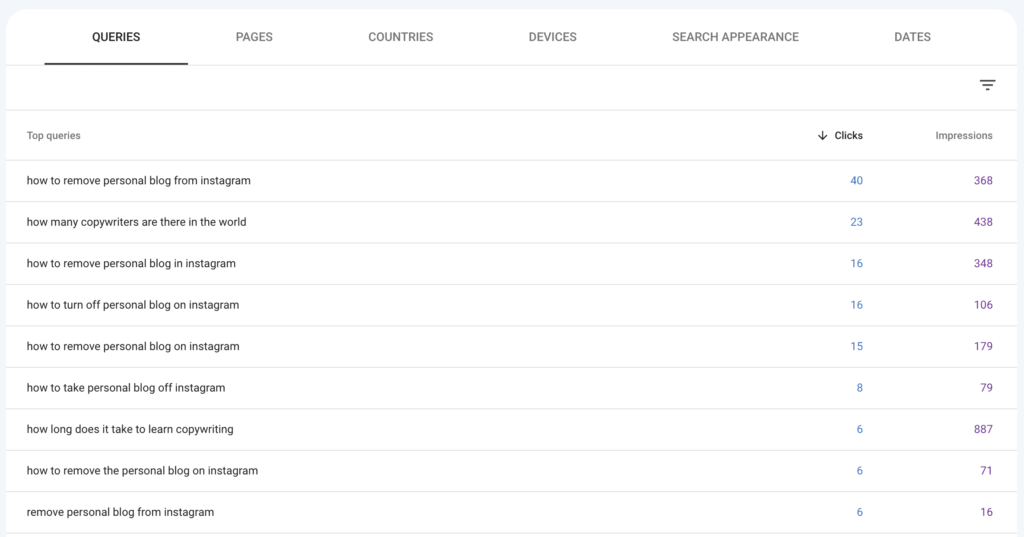
Task: Open query 'how many copywriters are there in the world'
Action: (x=136, y=222)
